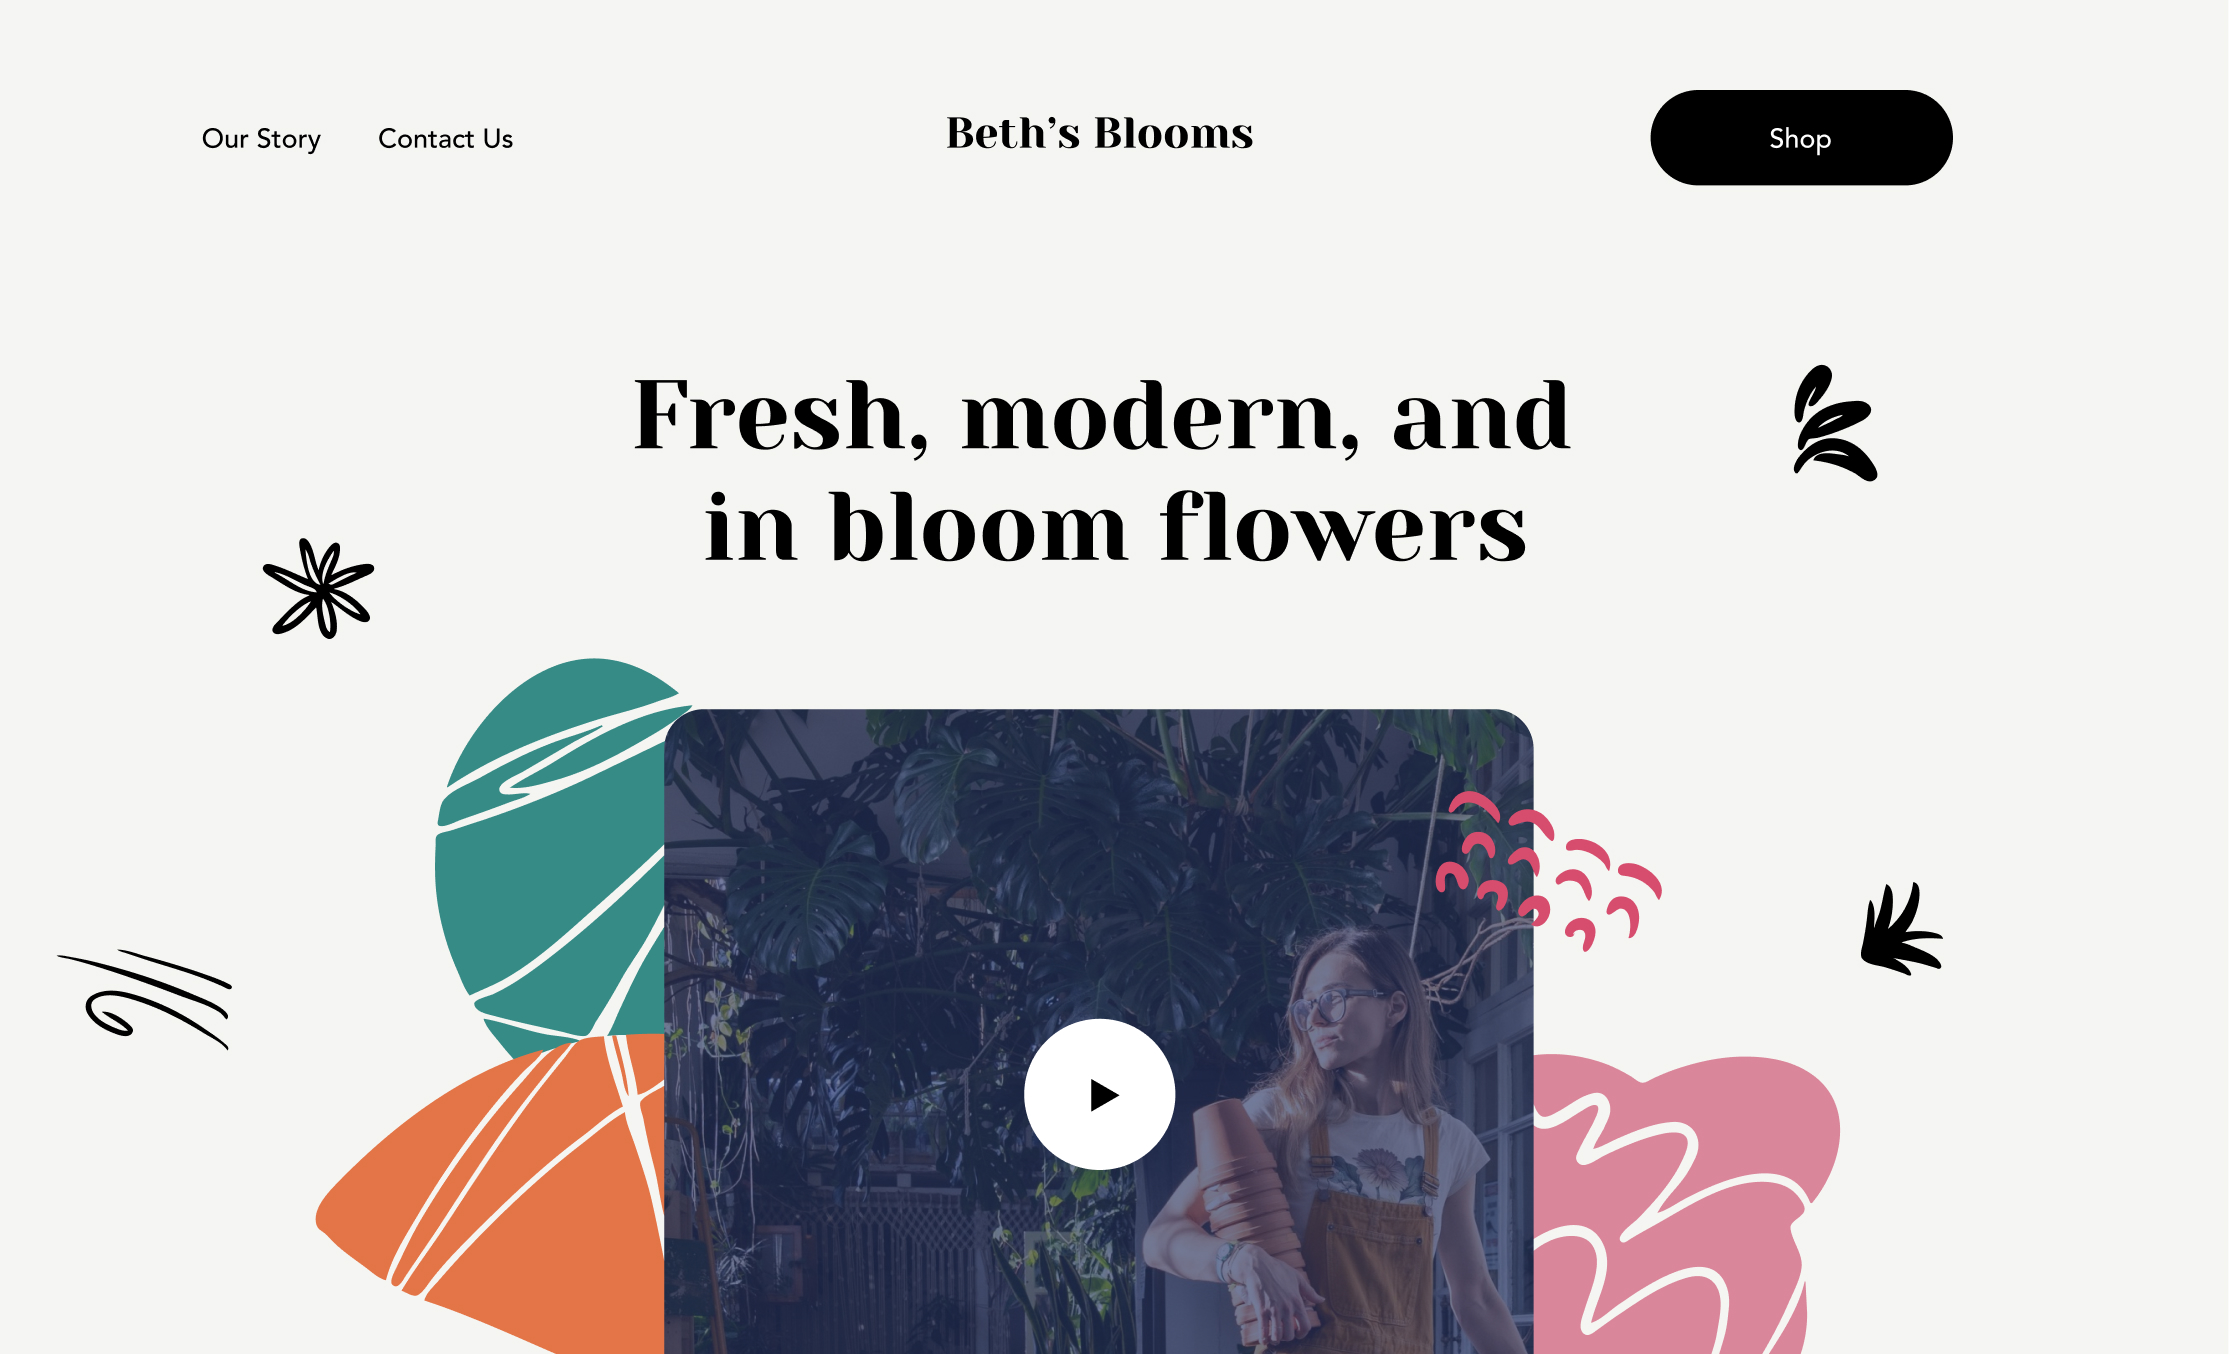Screen dimensions: 2229x1354
Task: Click the black leafy sprig icon near headline
Action: [x=1834, y=423]
